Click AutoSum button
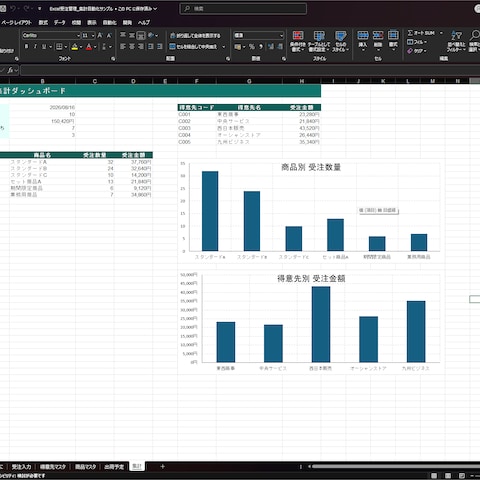This screenshot has width=480, height=480. 421,33
